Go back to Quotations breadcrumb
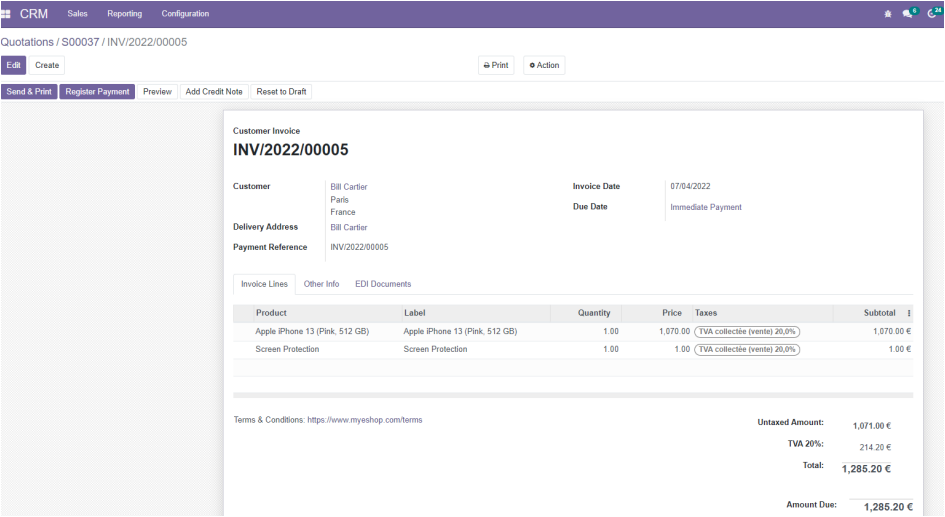Viewport: 945px width, 517px height. pyautogui.click(x=27, y=42)
